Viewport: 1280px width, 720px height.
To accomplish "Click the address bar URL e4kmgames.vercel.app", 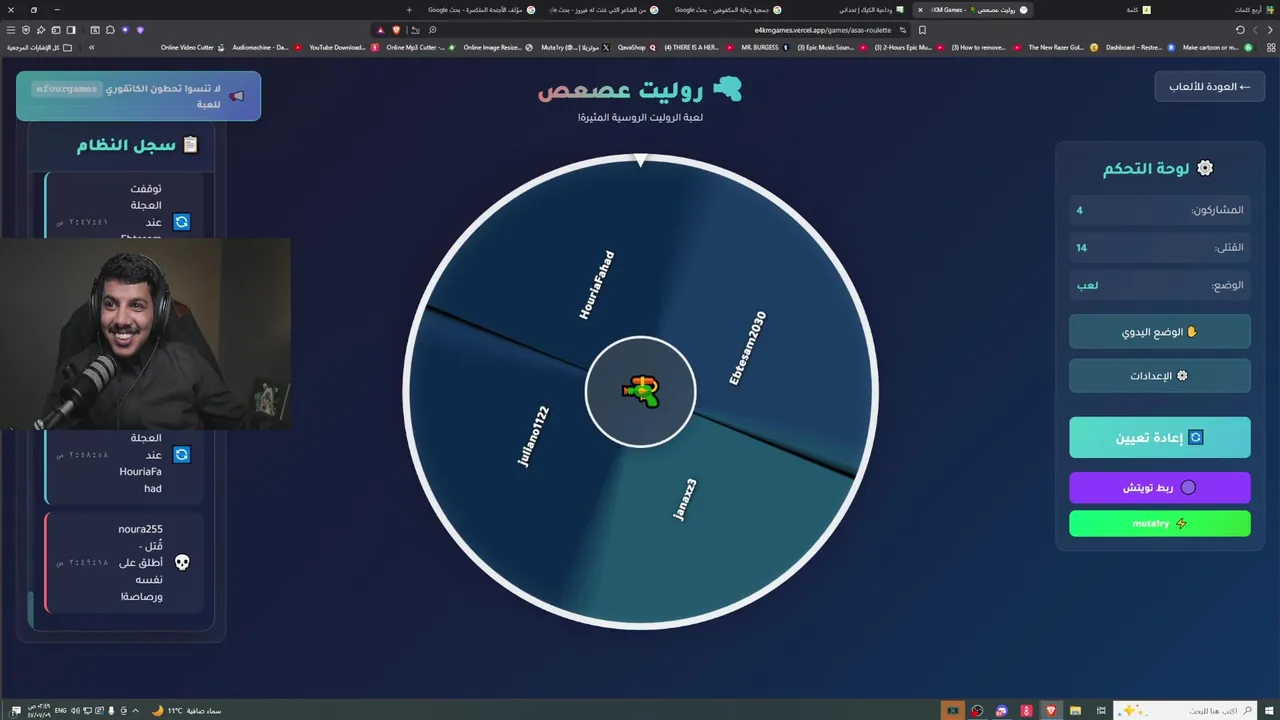I will point(822,30).
